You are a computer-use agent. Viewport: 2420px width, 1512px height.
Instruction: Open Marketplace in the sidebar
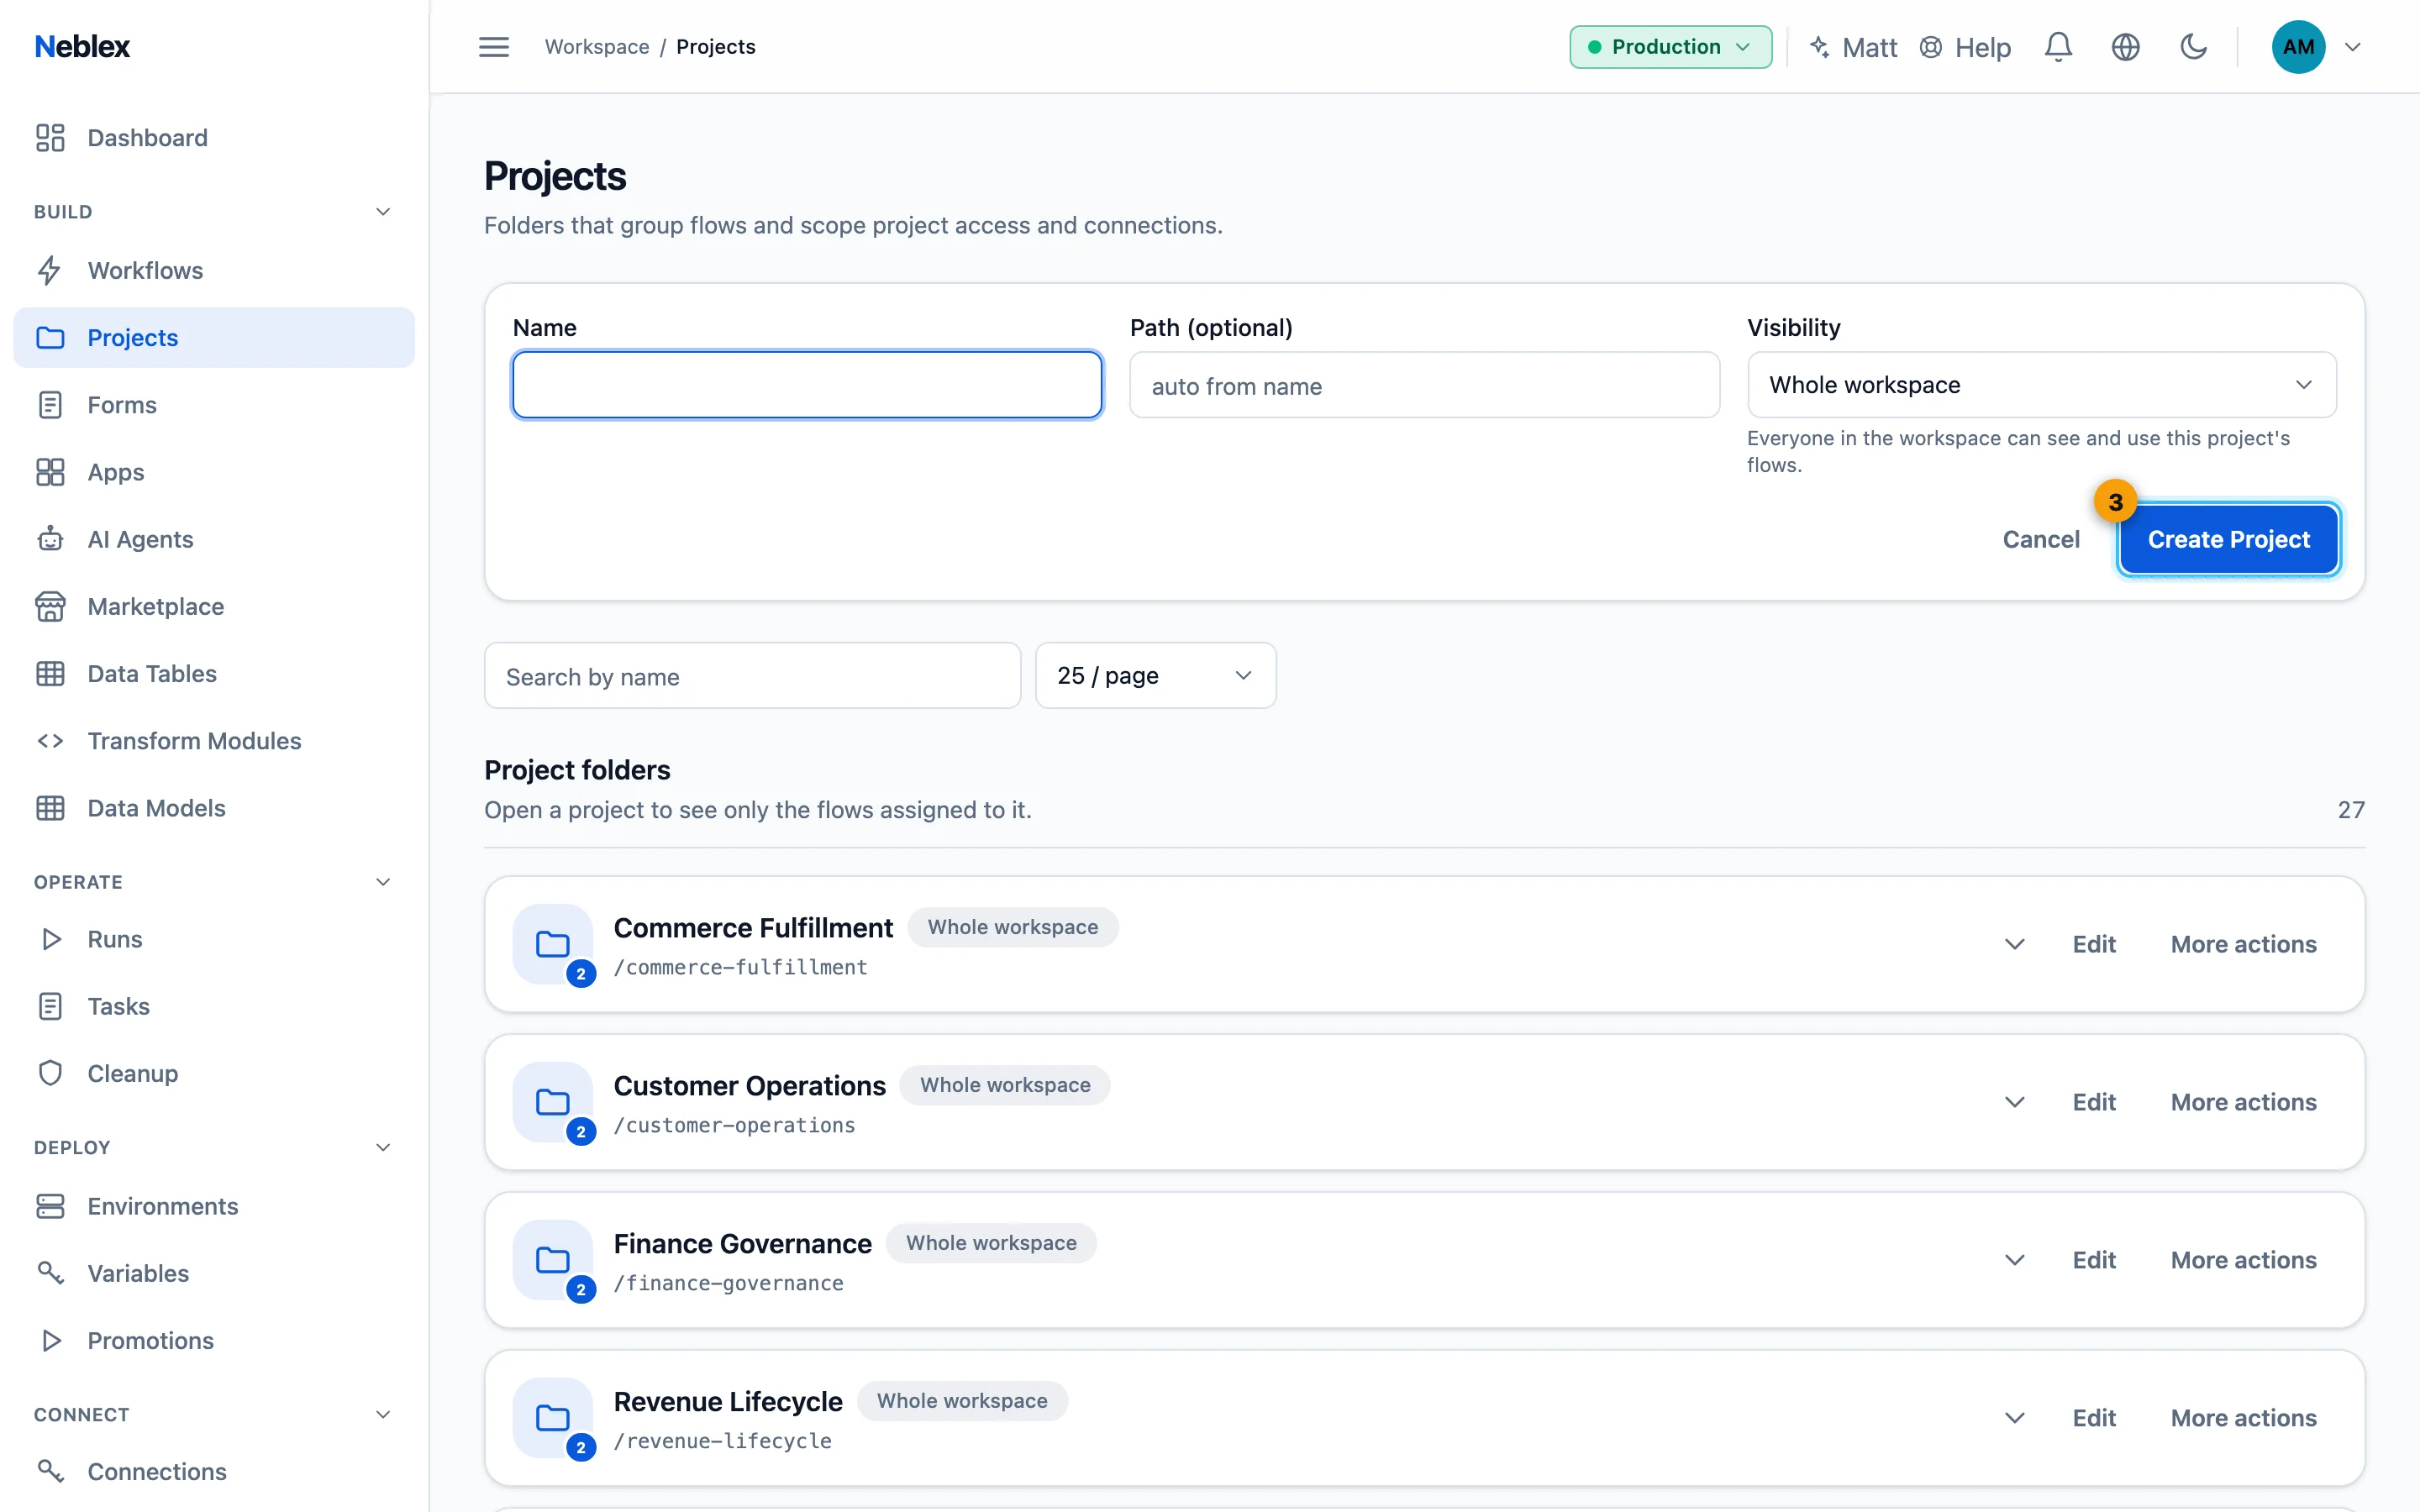tap(214, 606)
